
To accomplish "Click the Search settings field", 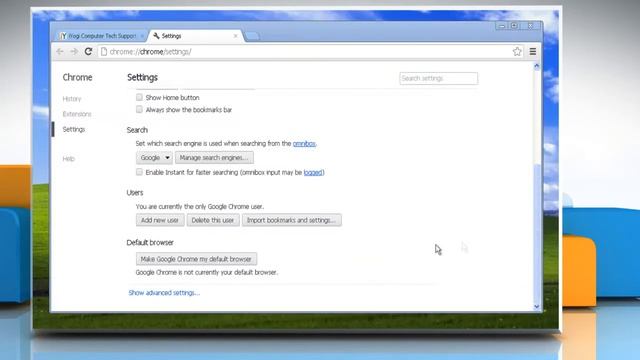I will coord(438,78).
